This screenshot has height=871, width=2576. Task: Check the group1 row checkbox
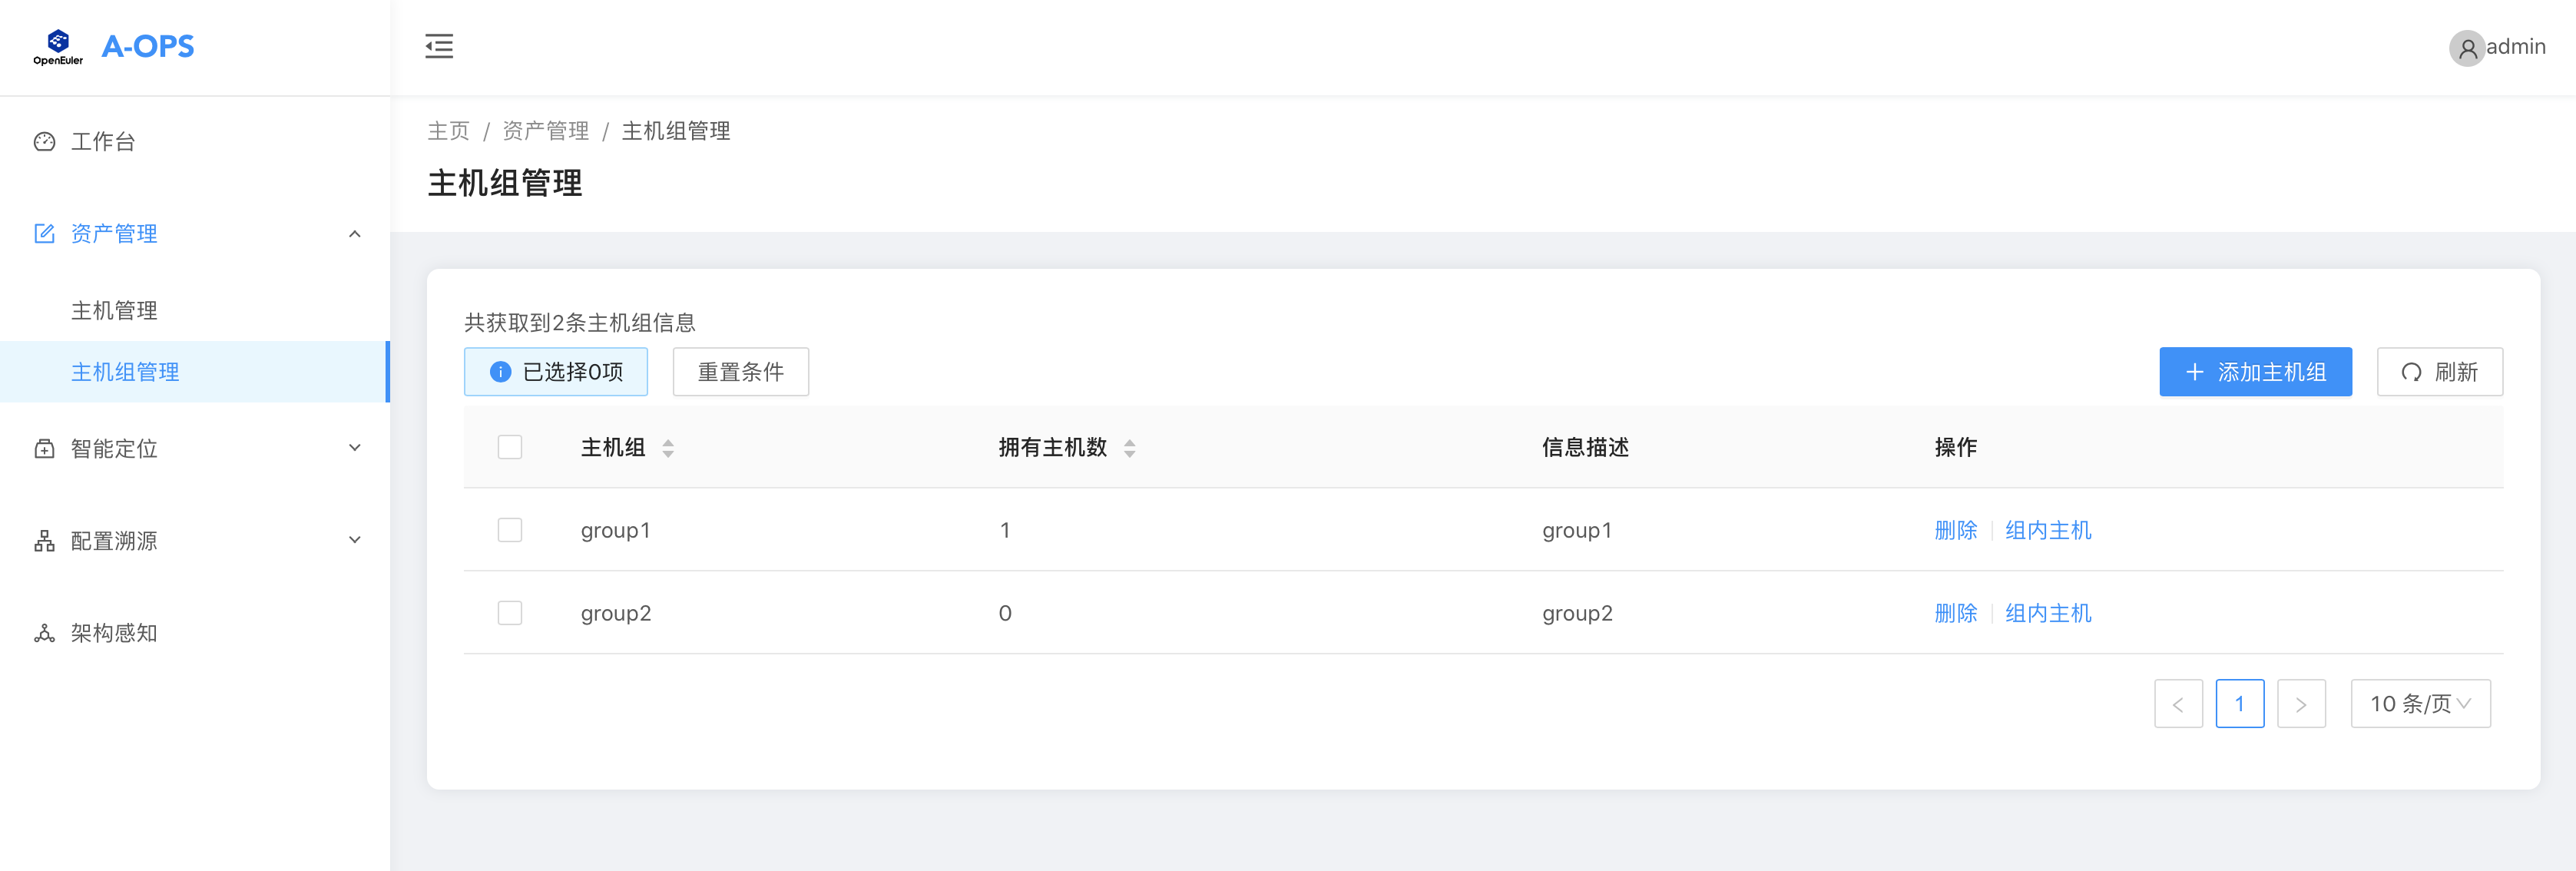pyautogui.click(x=510, y=530)
